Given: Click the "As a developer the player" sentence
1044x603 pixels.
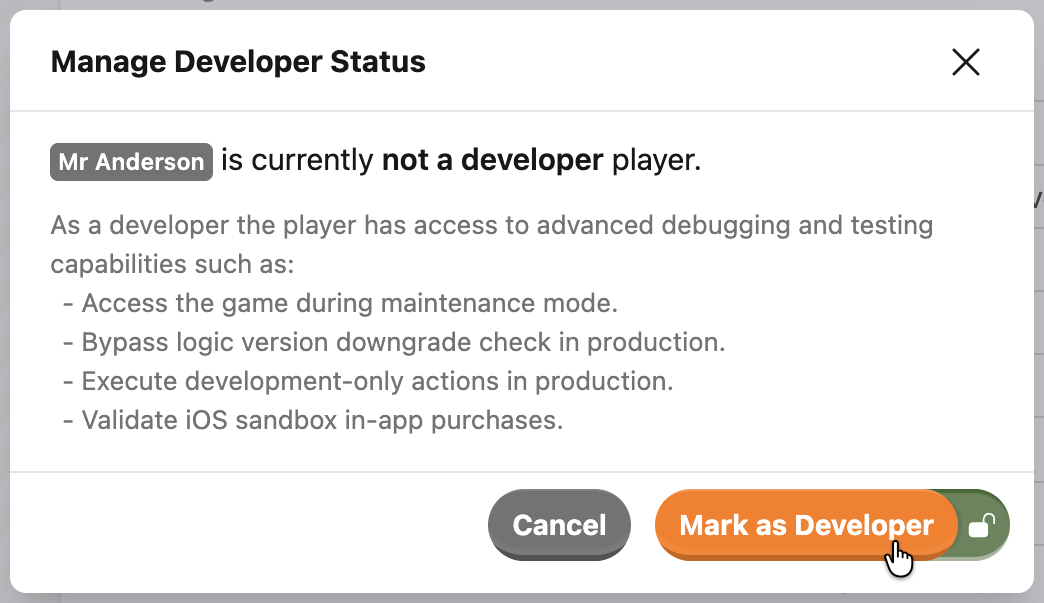Looking at the screenshot, I should (200, 225).
